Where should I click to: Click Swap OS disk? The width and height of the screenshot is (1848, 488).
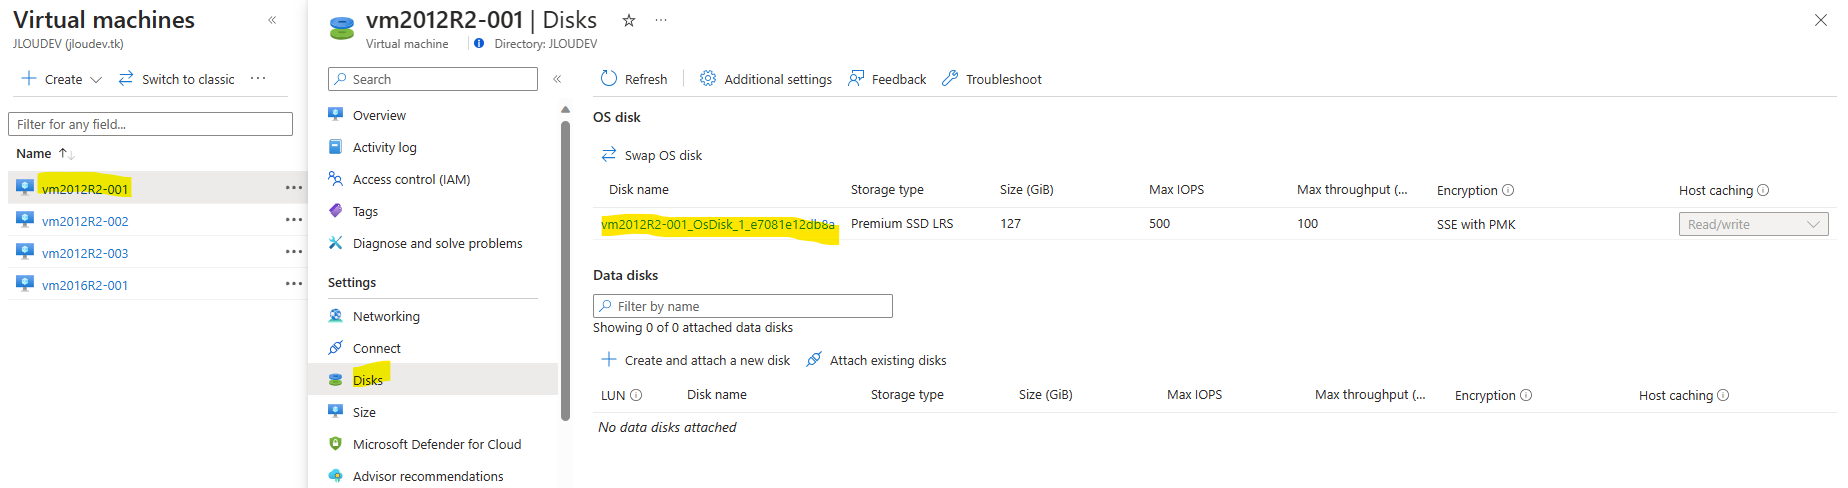pyautogui.click(x=652, y=155)
